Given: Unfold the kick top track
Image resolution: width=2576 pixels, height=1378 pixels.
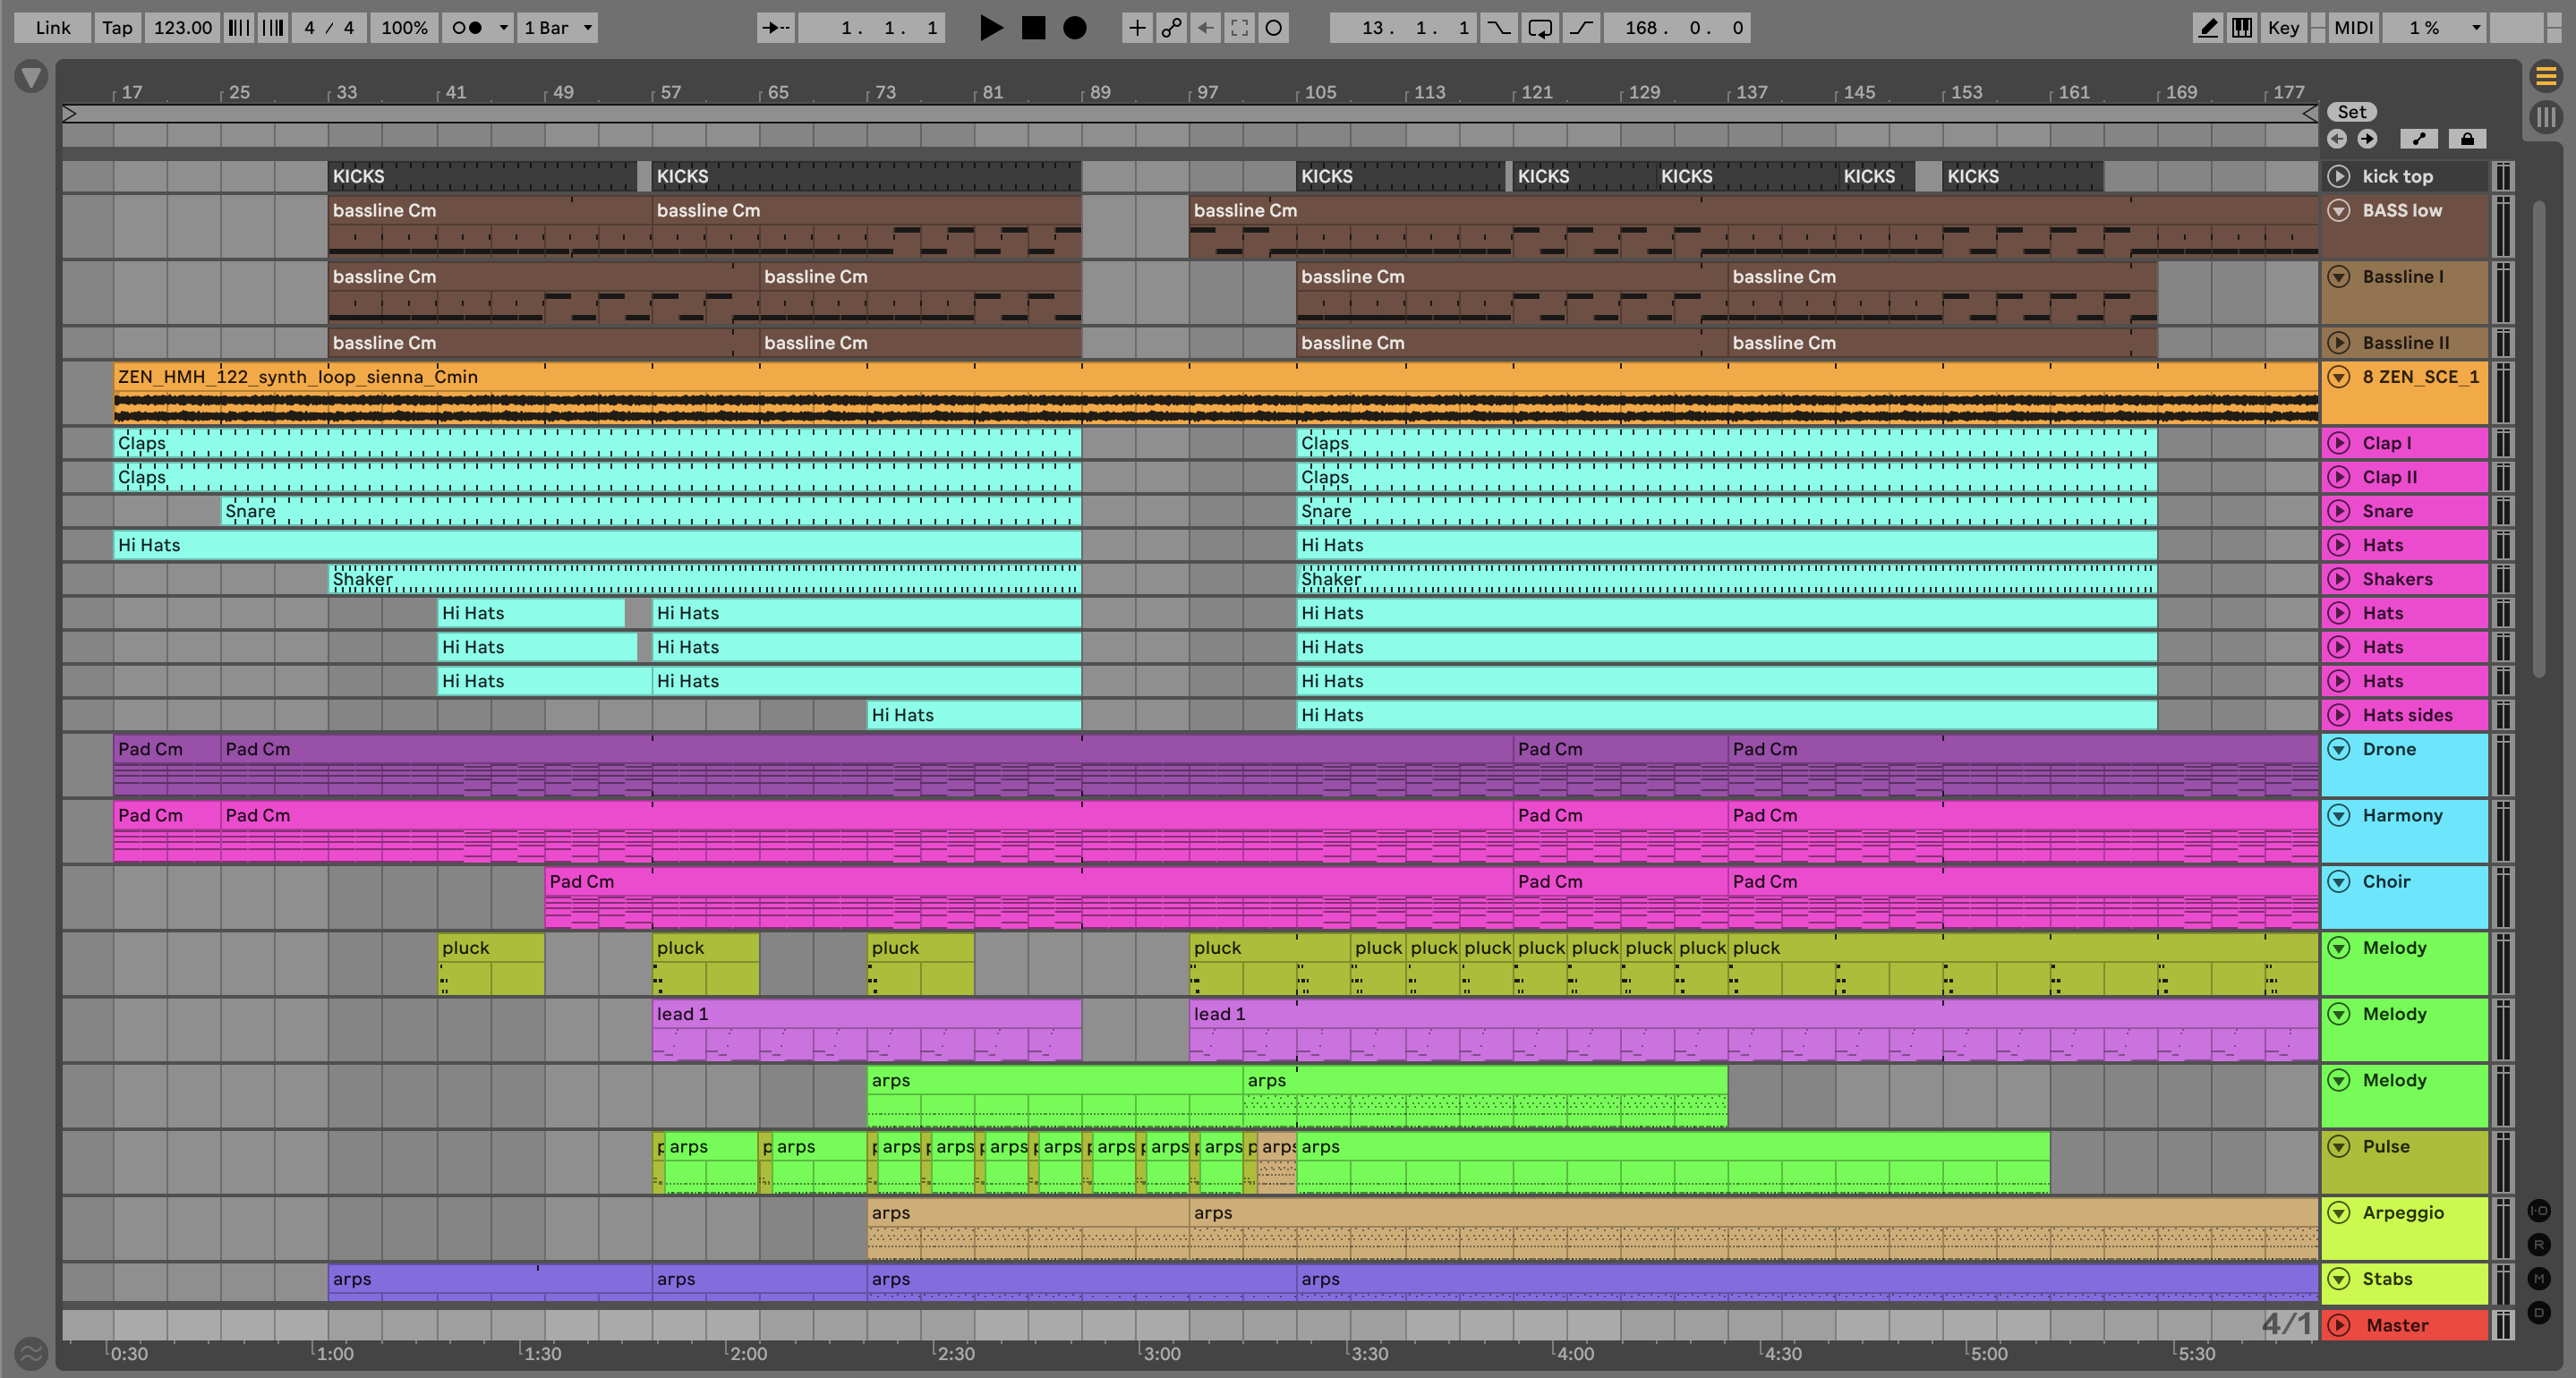Looking at the screenshot, I should (x=2338, y=176).
